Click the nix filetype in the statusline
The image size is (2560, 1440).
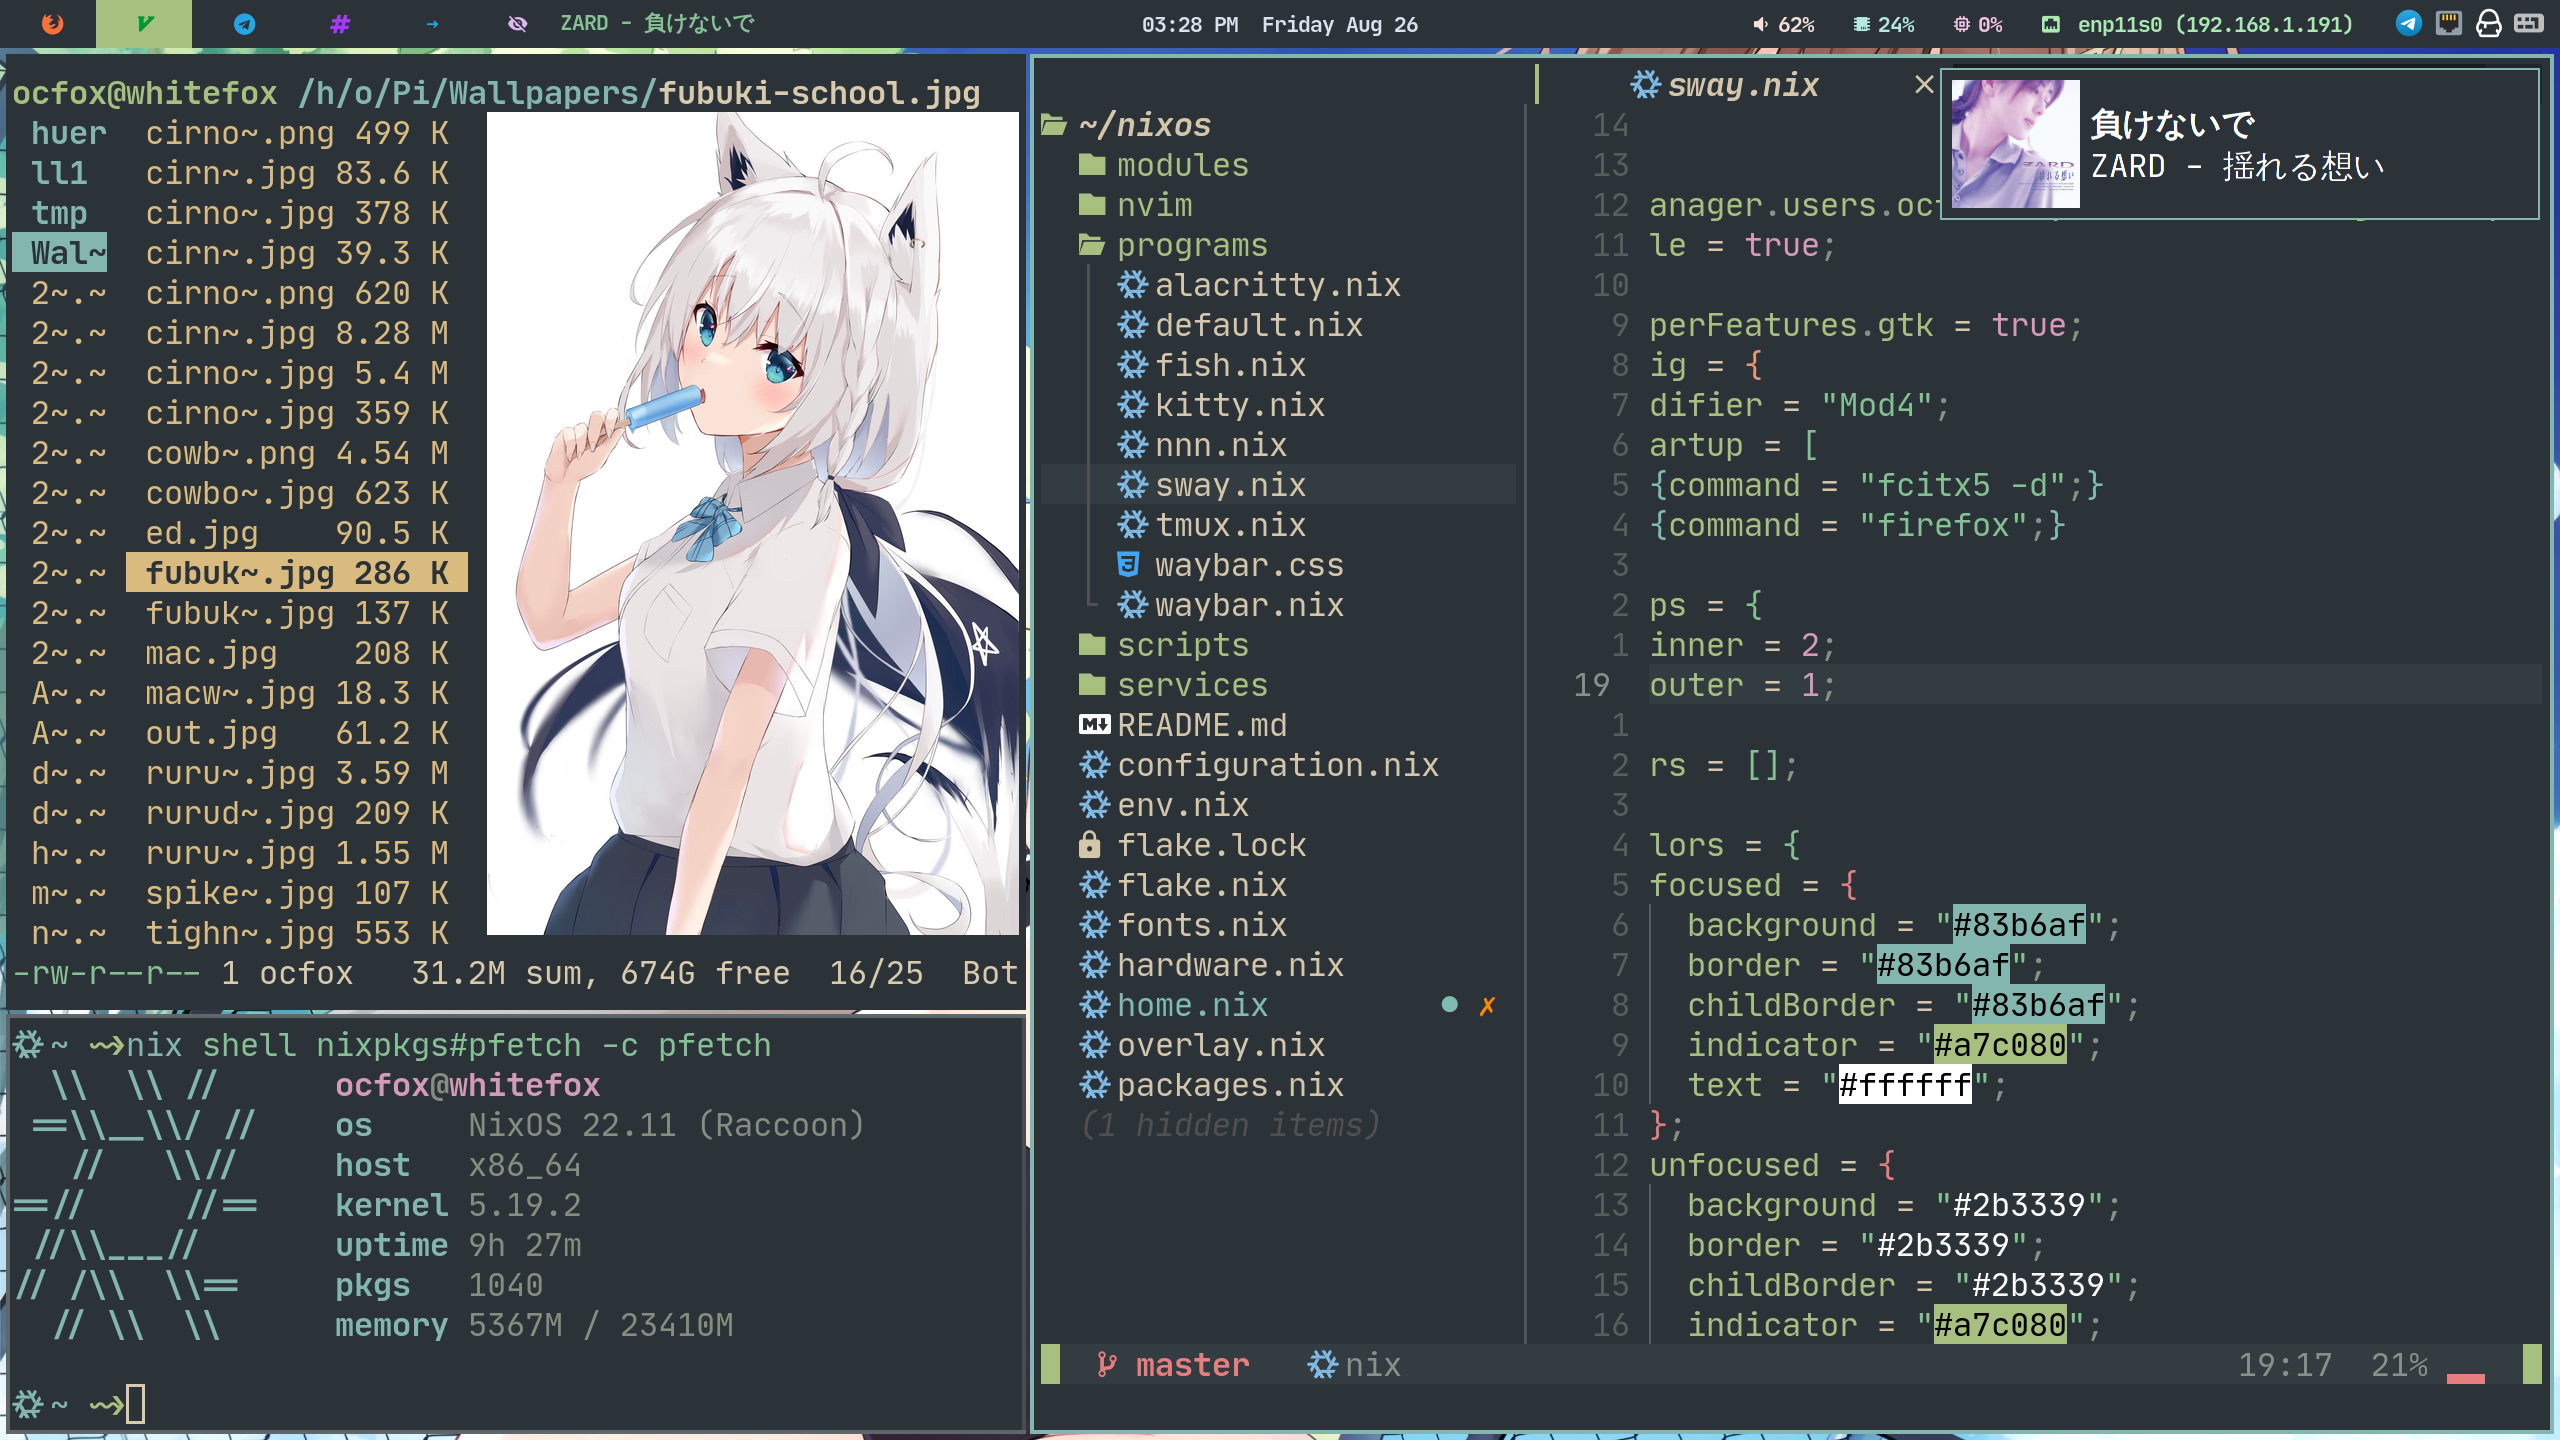pyautogui.click(x=1354, y=1365)
